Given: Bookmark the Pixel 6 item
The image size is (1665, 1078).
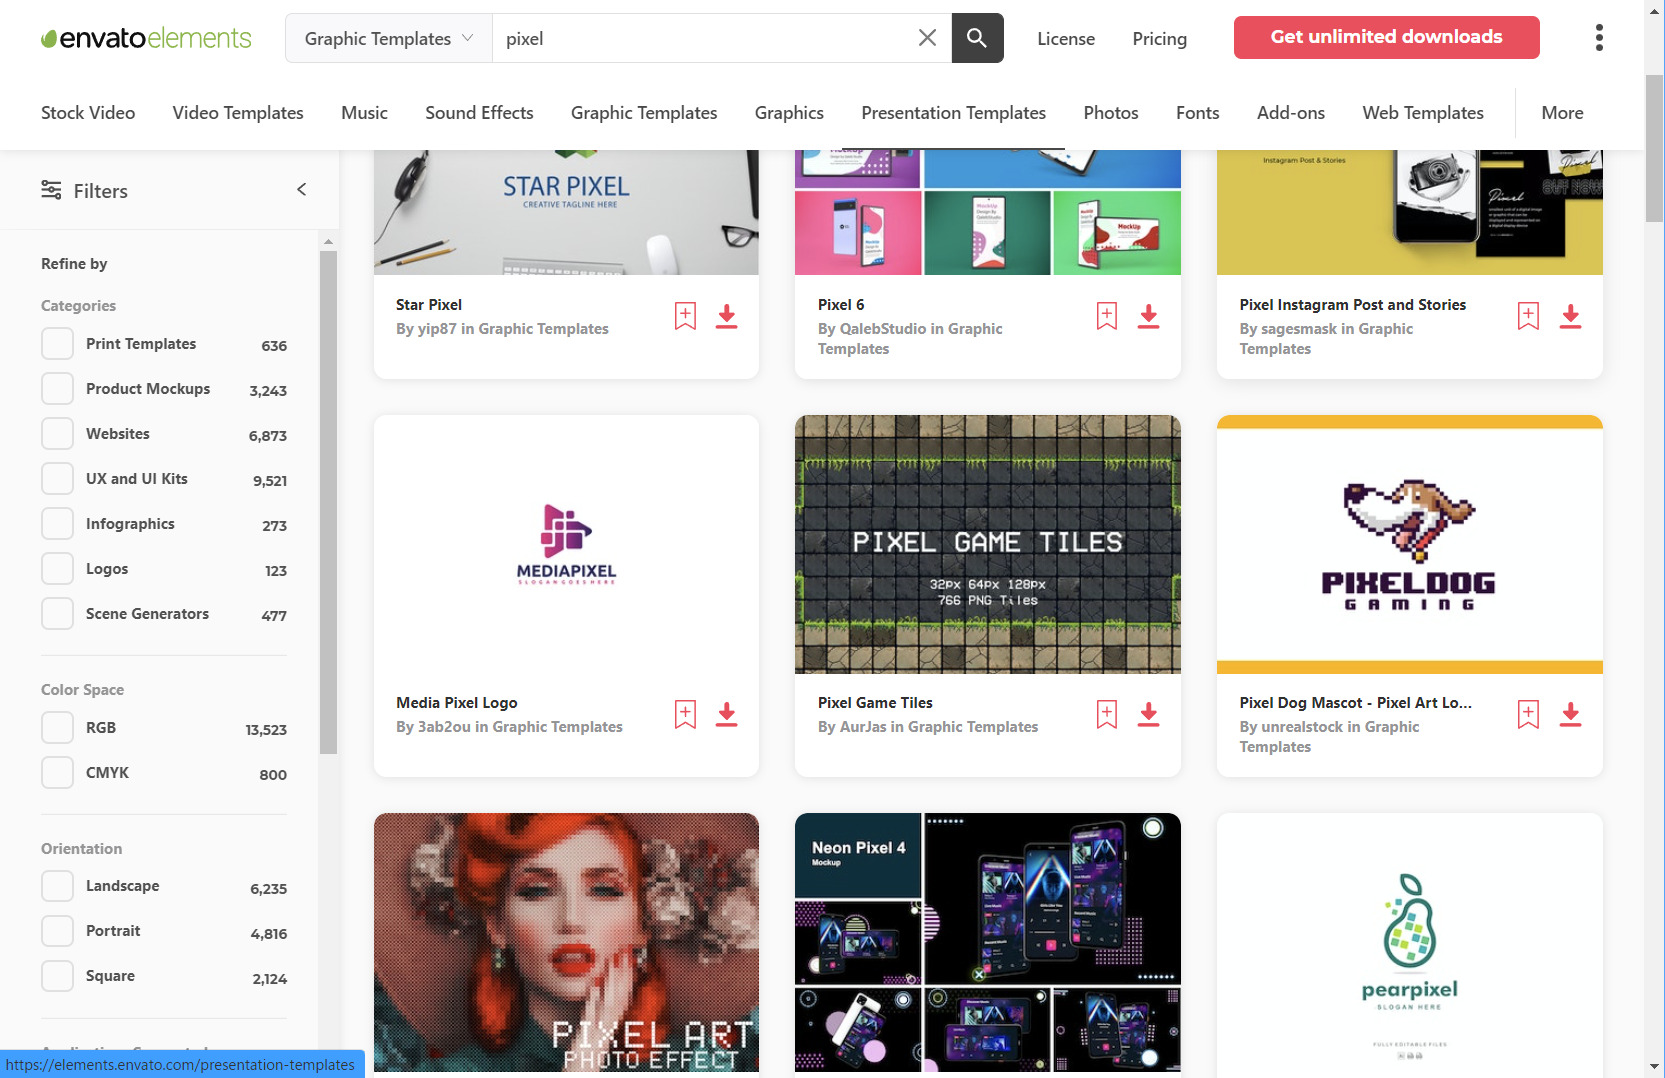Looking at the screenshot, I should [1107, 316].
